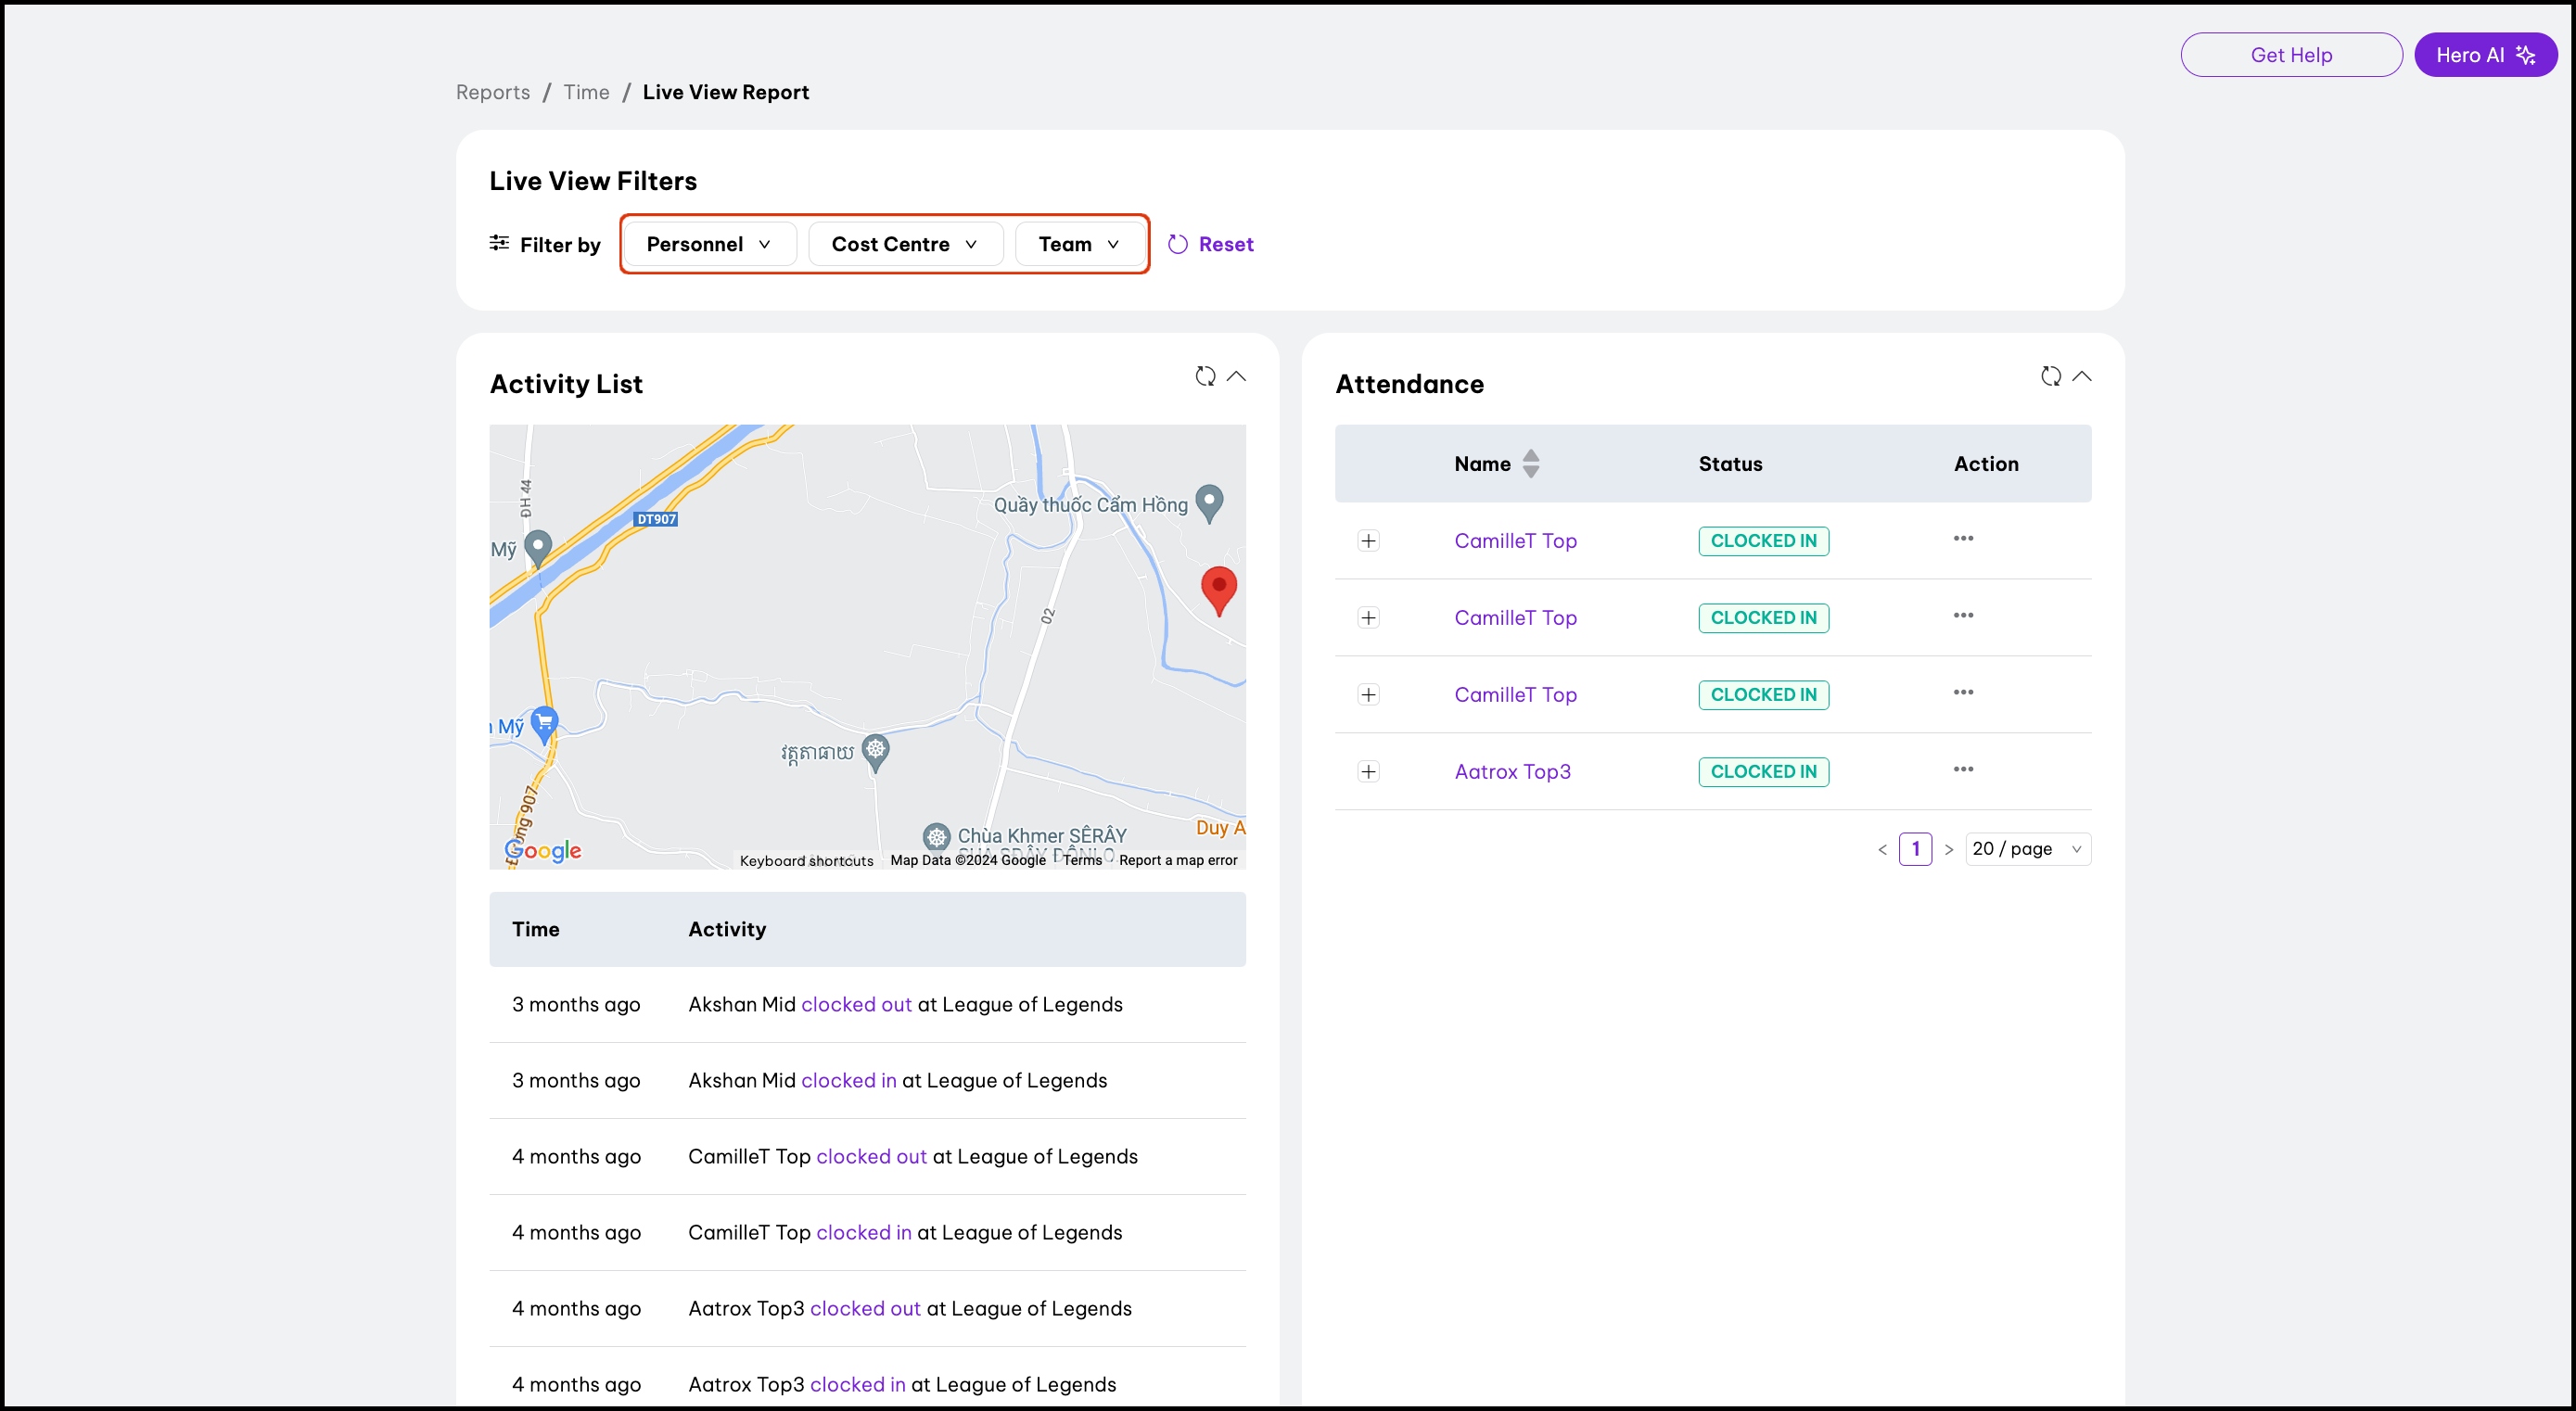
Task: Expand the Aatrox Top3 attendance row
Action: [x=1368, y=772]
